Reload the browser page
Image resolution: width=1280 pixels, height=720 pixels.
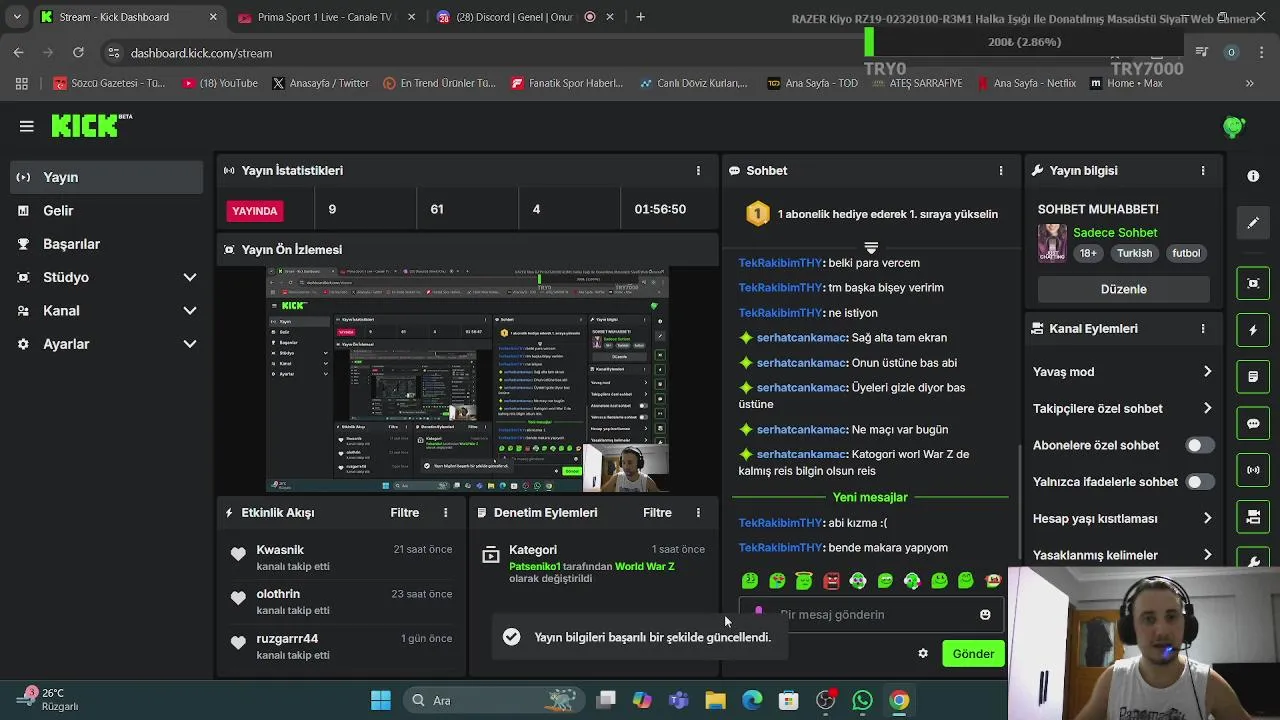point(78,53)
